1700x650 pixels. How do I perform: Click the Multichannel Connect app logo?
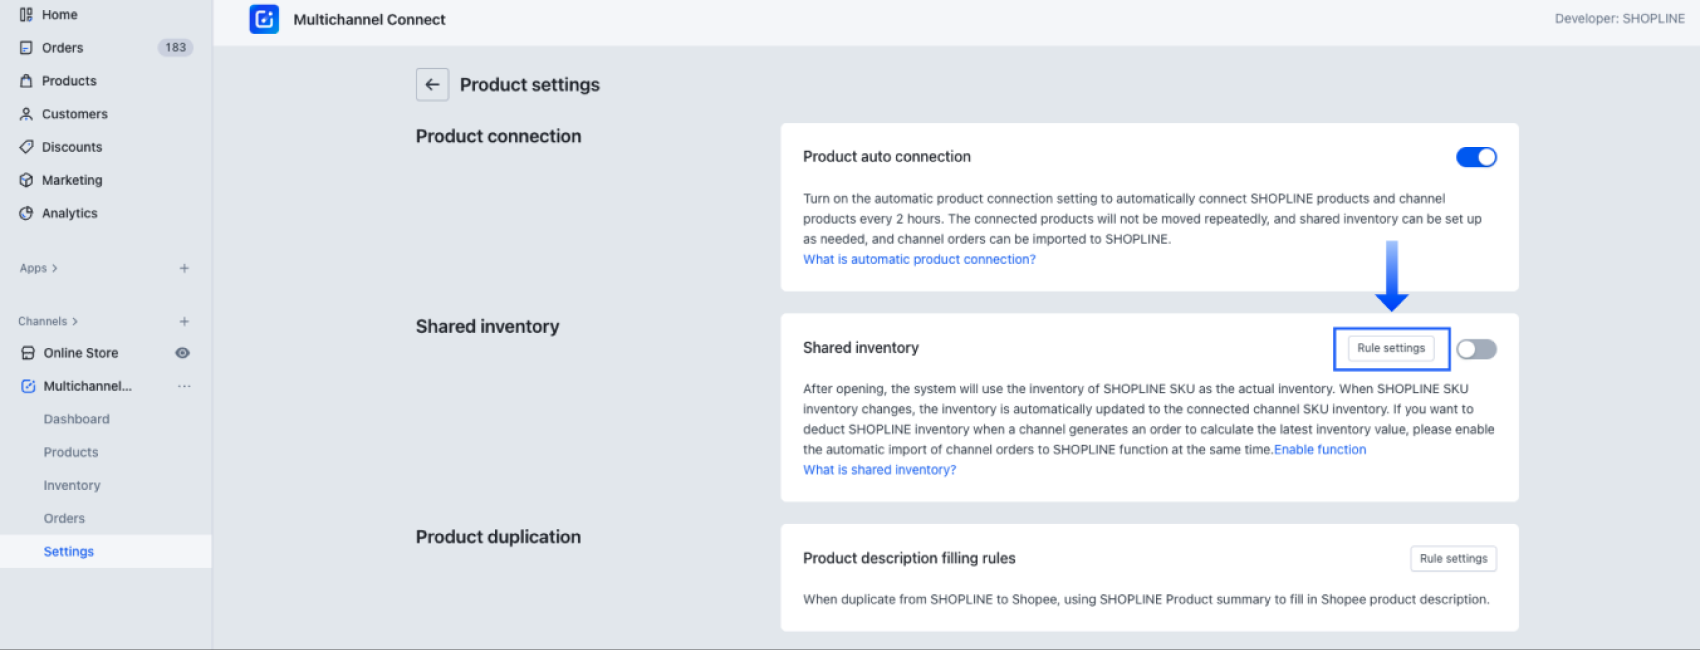click(x=264, y=19)
